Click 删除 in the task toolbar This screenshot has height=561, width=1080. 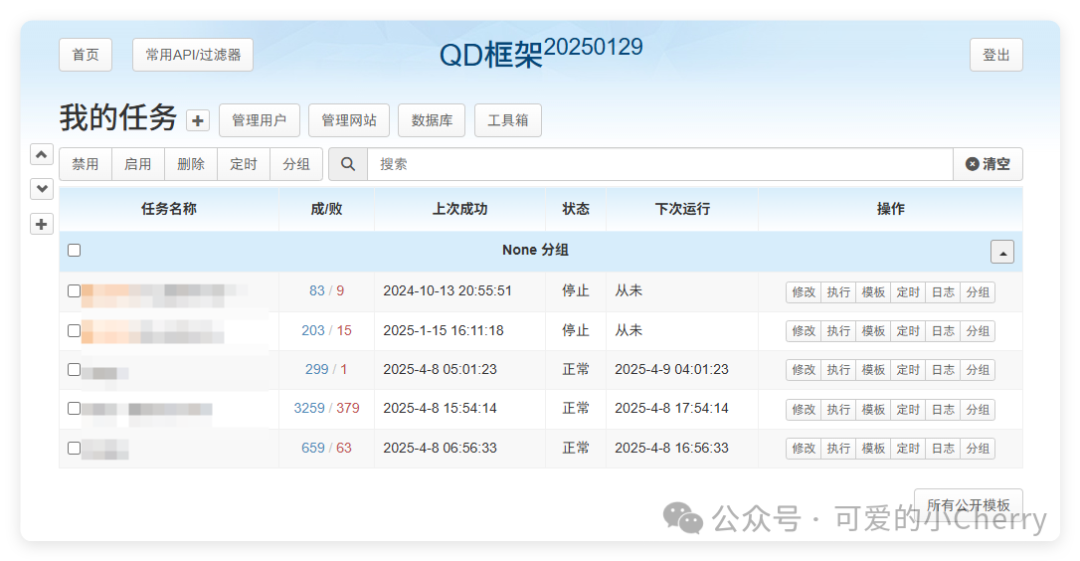(x=191, y=164)
